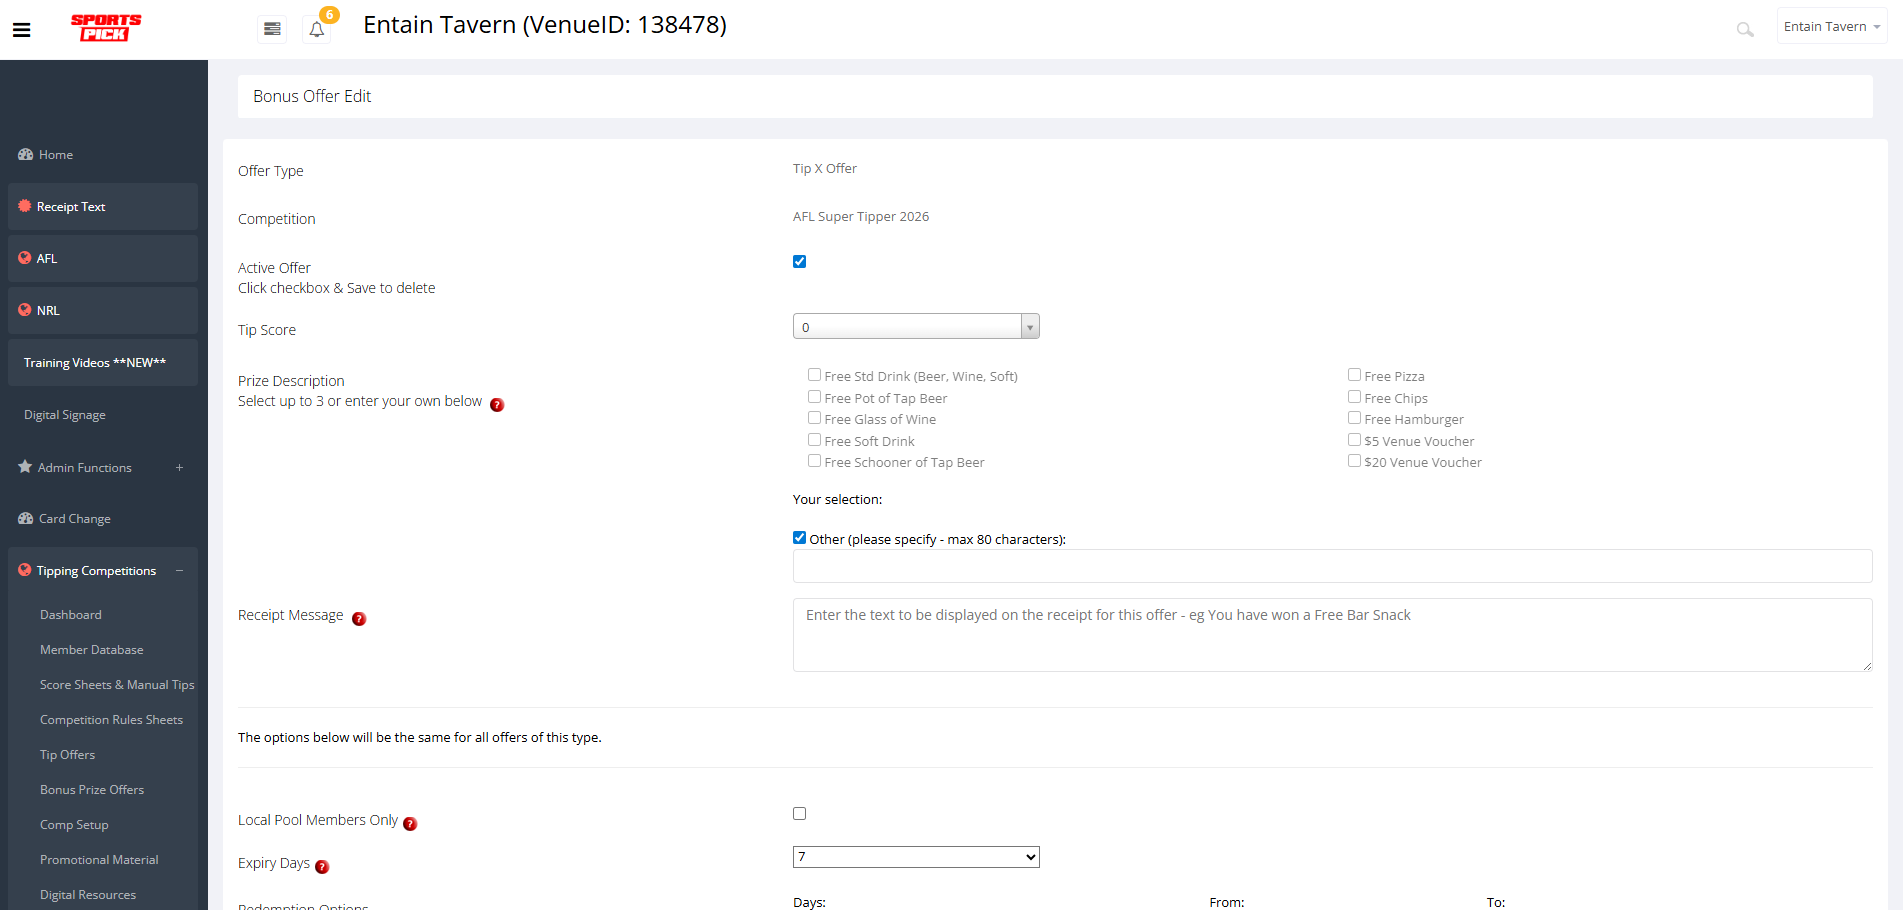This screenshot has width=1903, height=910.
Task: Open the Expiry Days dropdown
Action: tap(915, 857)
